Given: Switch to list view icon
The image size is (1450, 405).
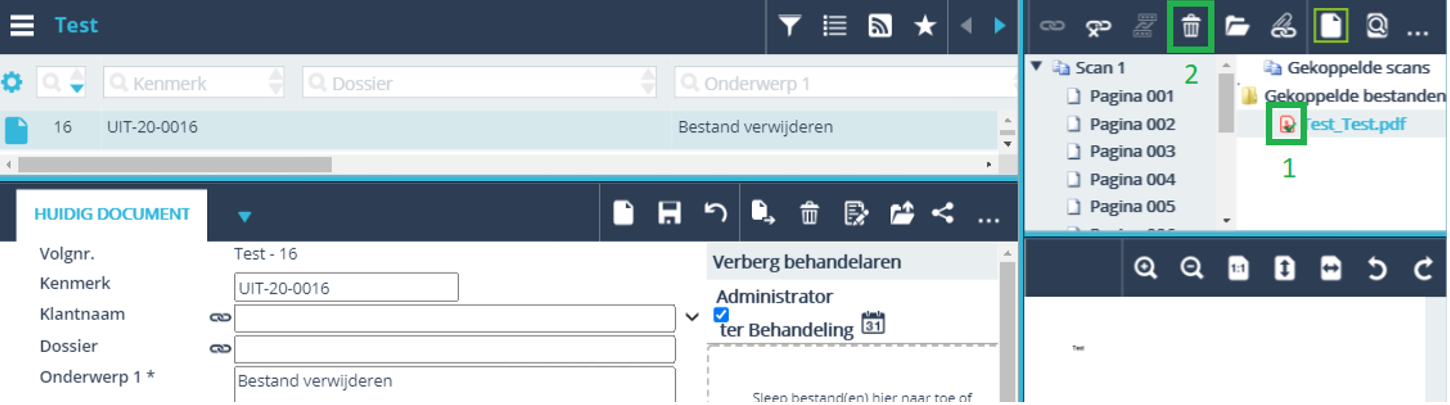Looking at the screenshot, I should [835, 26].
